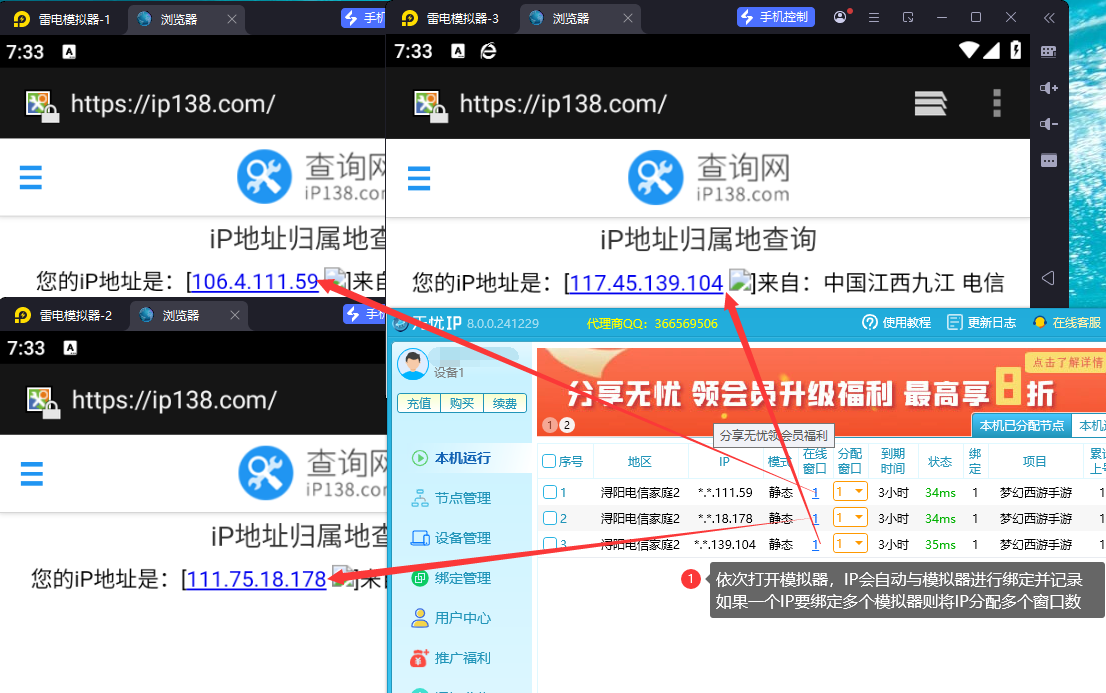This screenshot has width=1106, height=693.
Task: Click the https://ip138.com/ address bar in emulator-3
Action: 563,104
